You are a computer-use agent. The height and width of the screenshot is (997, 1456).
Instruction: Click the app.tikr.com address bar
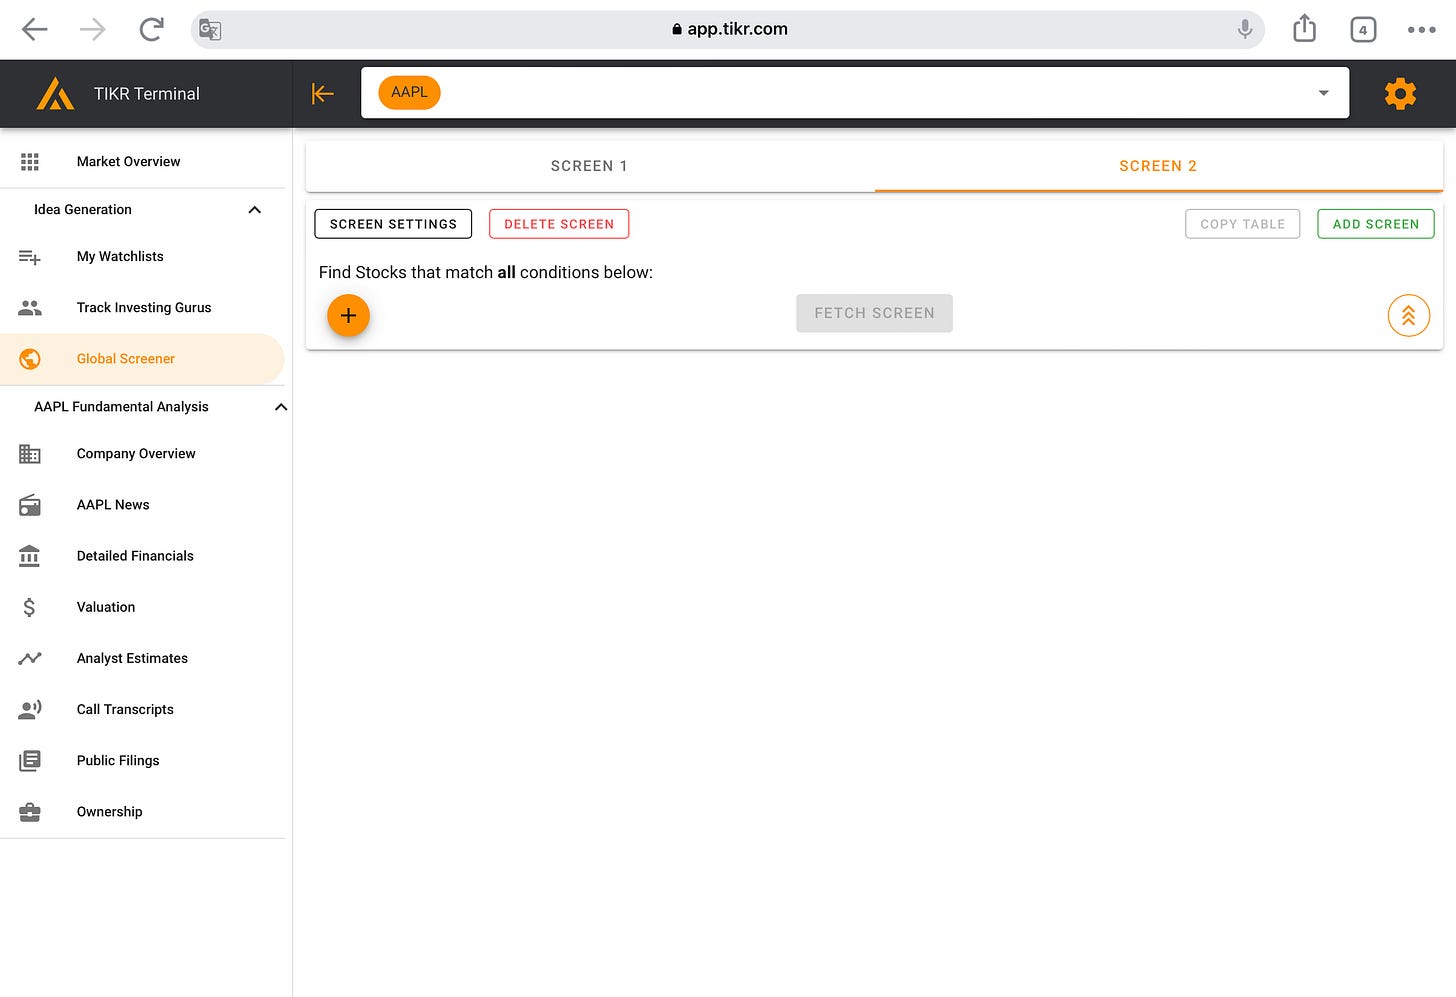[x=728, y=29]
